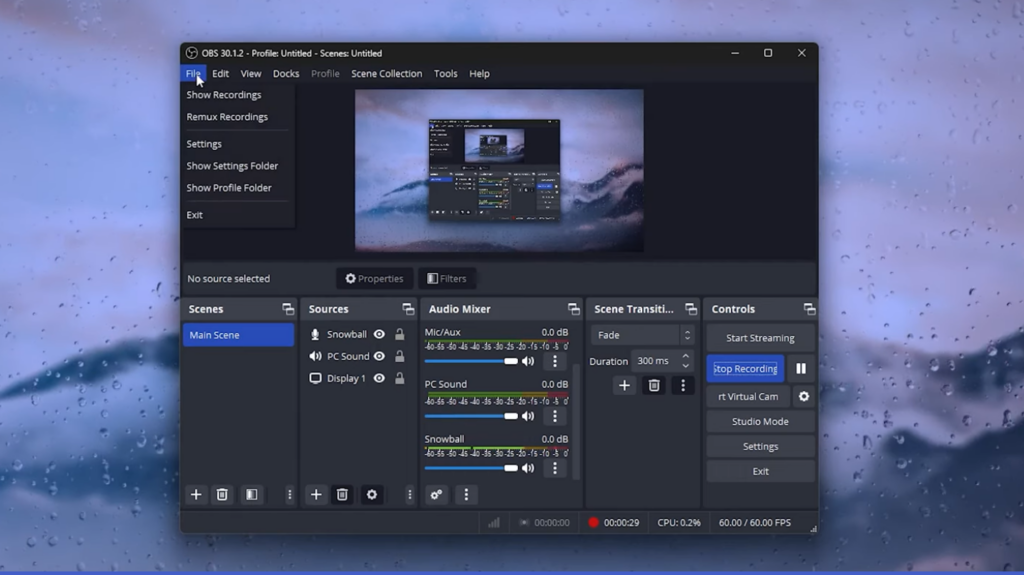1024x575 pixels.
Task: Add a new scene with plus icon
Action: 196,494
